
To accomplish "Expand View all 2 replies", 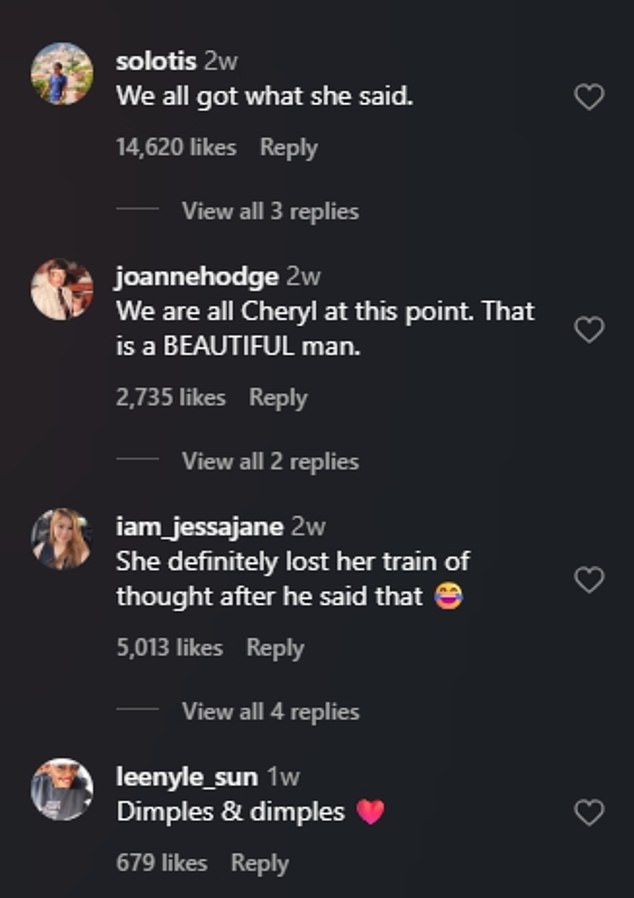I will point(269,461).
